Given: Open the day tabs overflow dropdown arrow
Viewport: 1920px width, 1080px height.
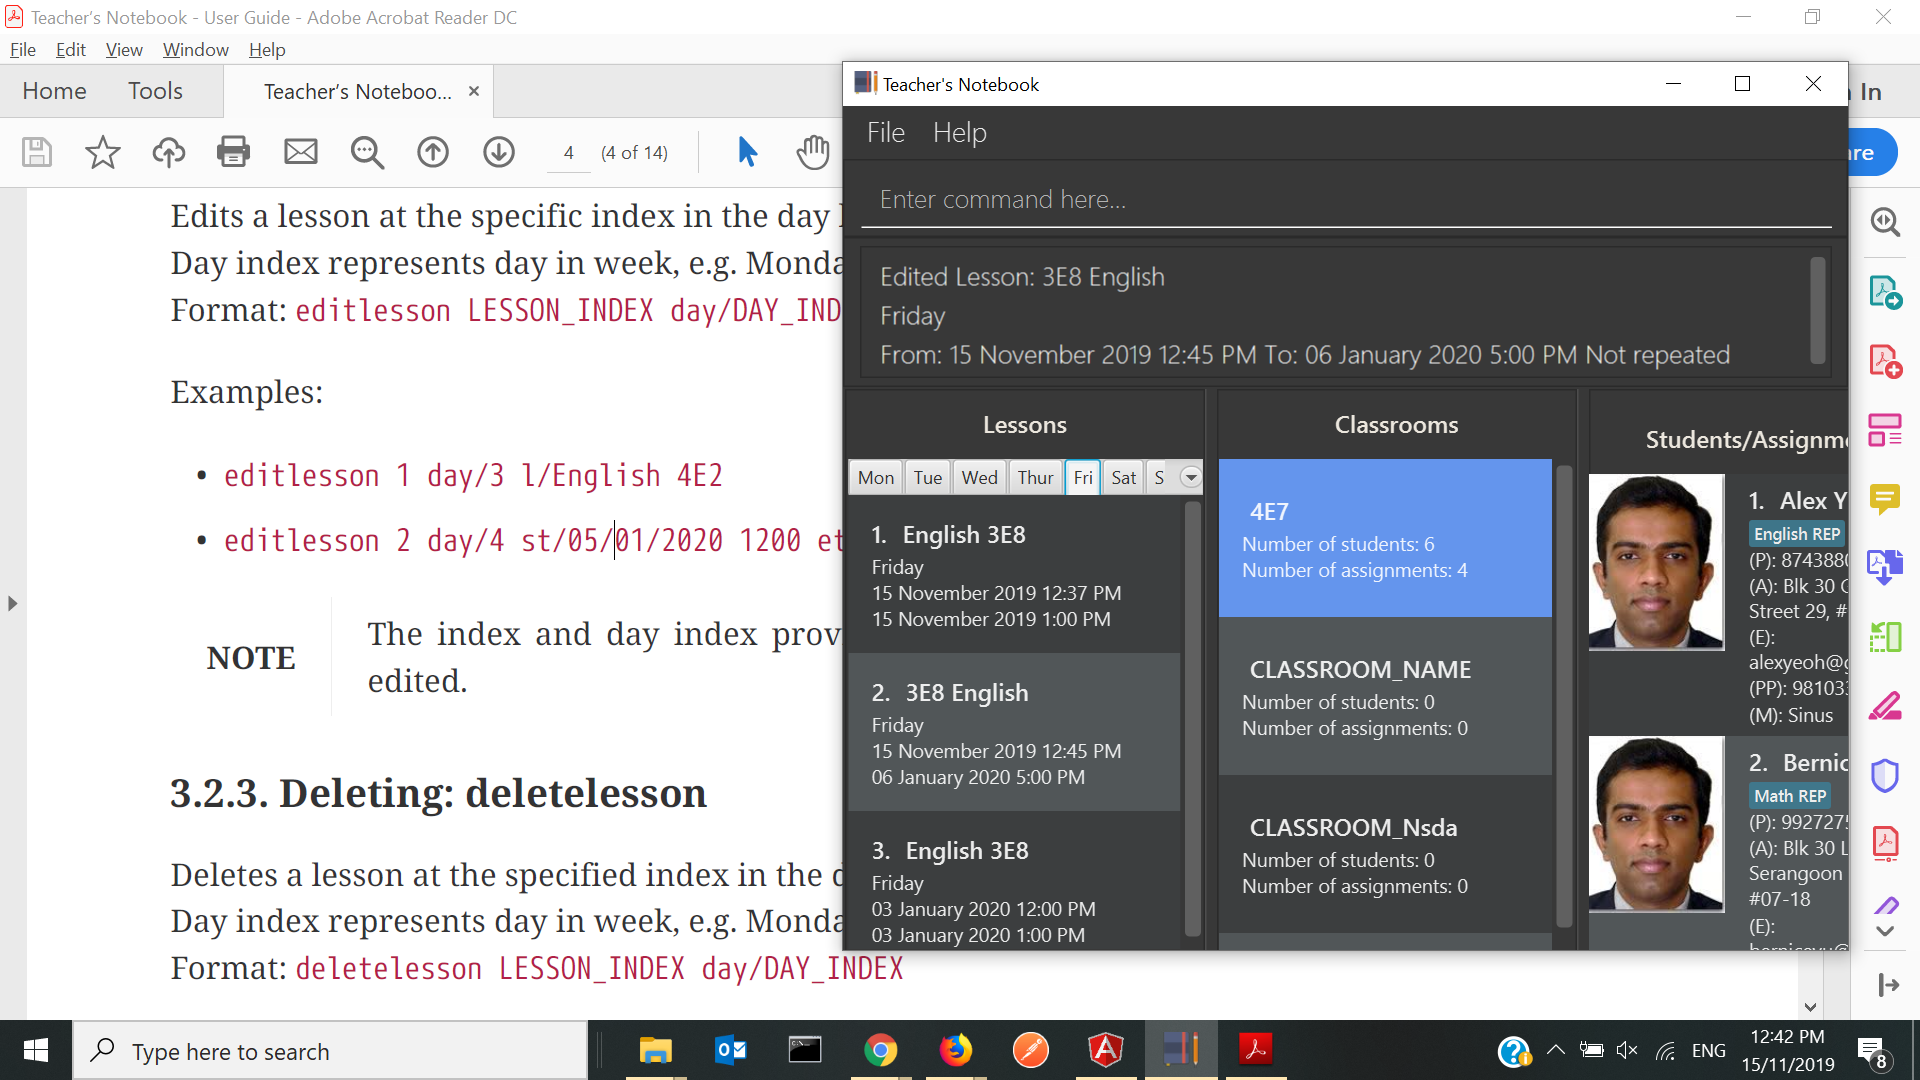Looking at the screenshot, I should coord(1190,477).
